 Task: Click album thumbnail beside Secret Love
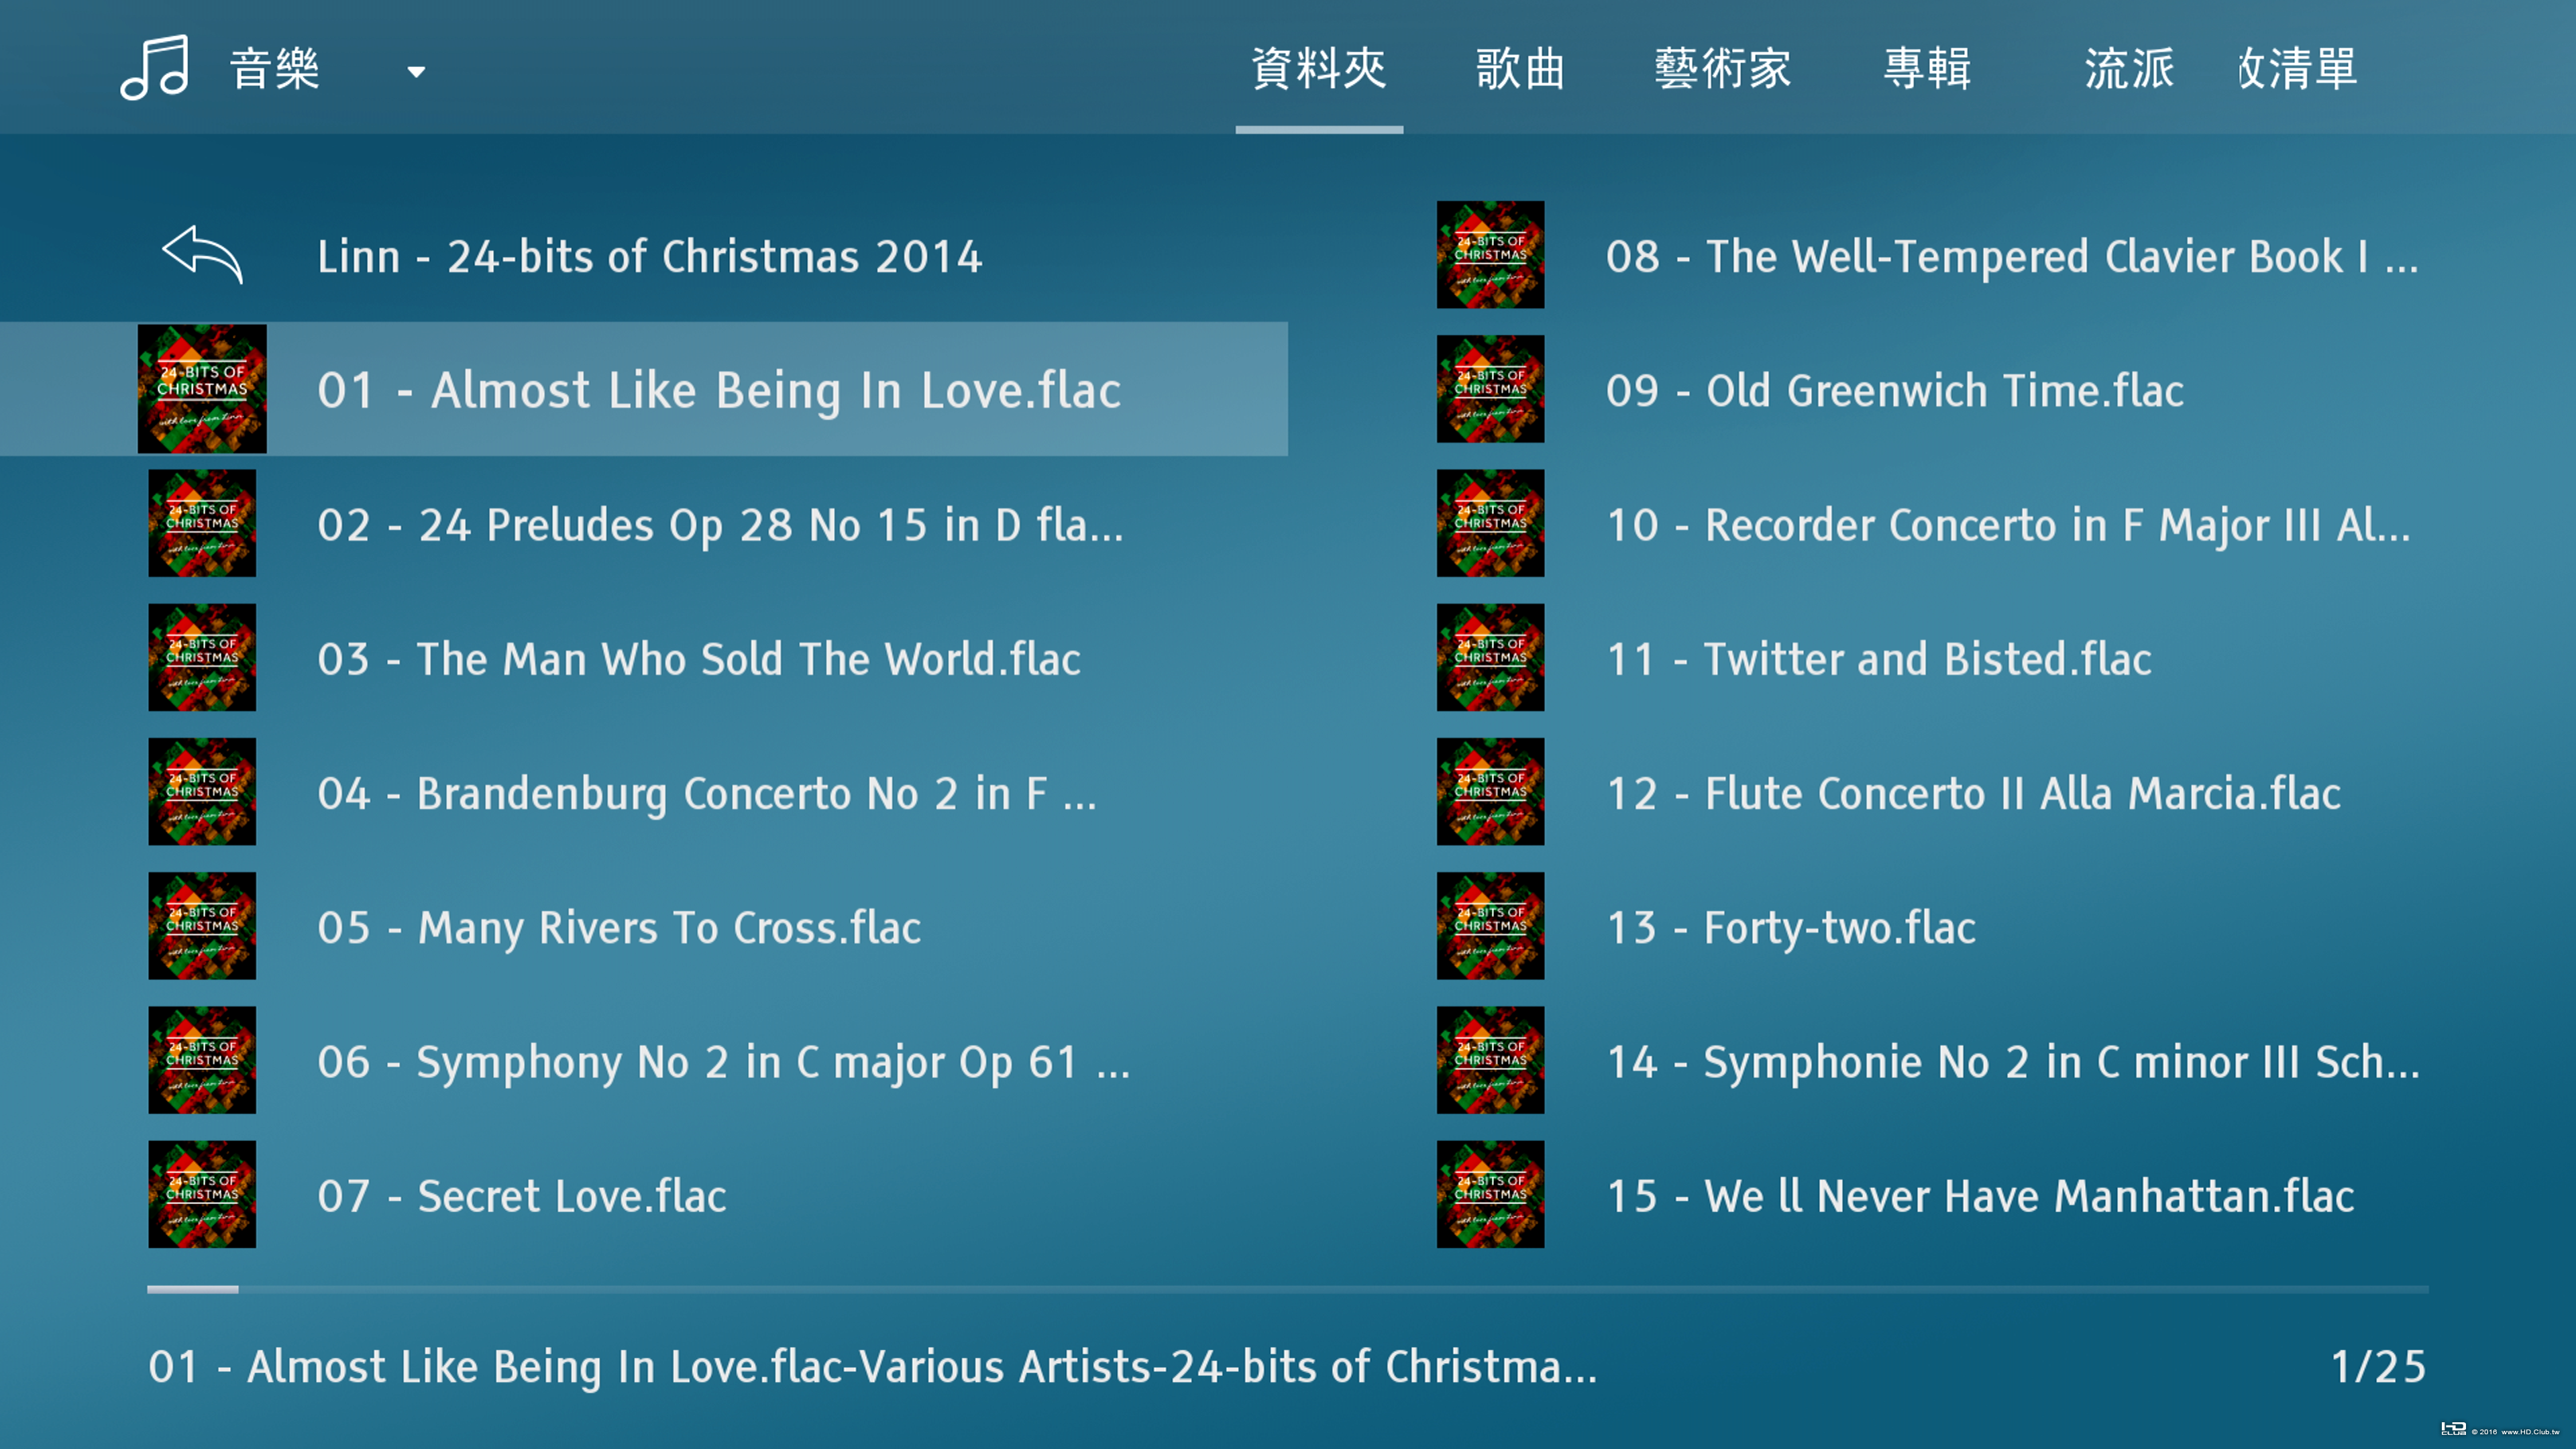[x=202, y=1194]
